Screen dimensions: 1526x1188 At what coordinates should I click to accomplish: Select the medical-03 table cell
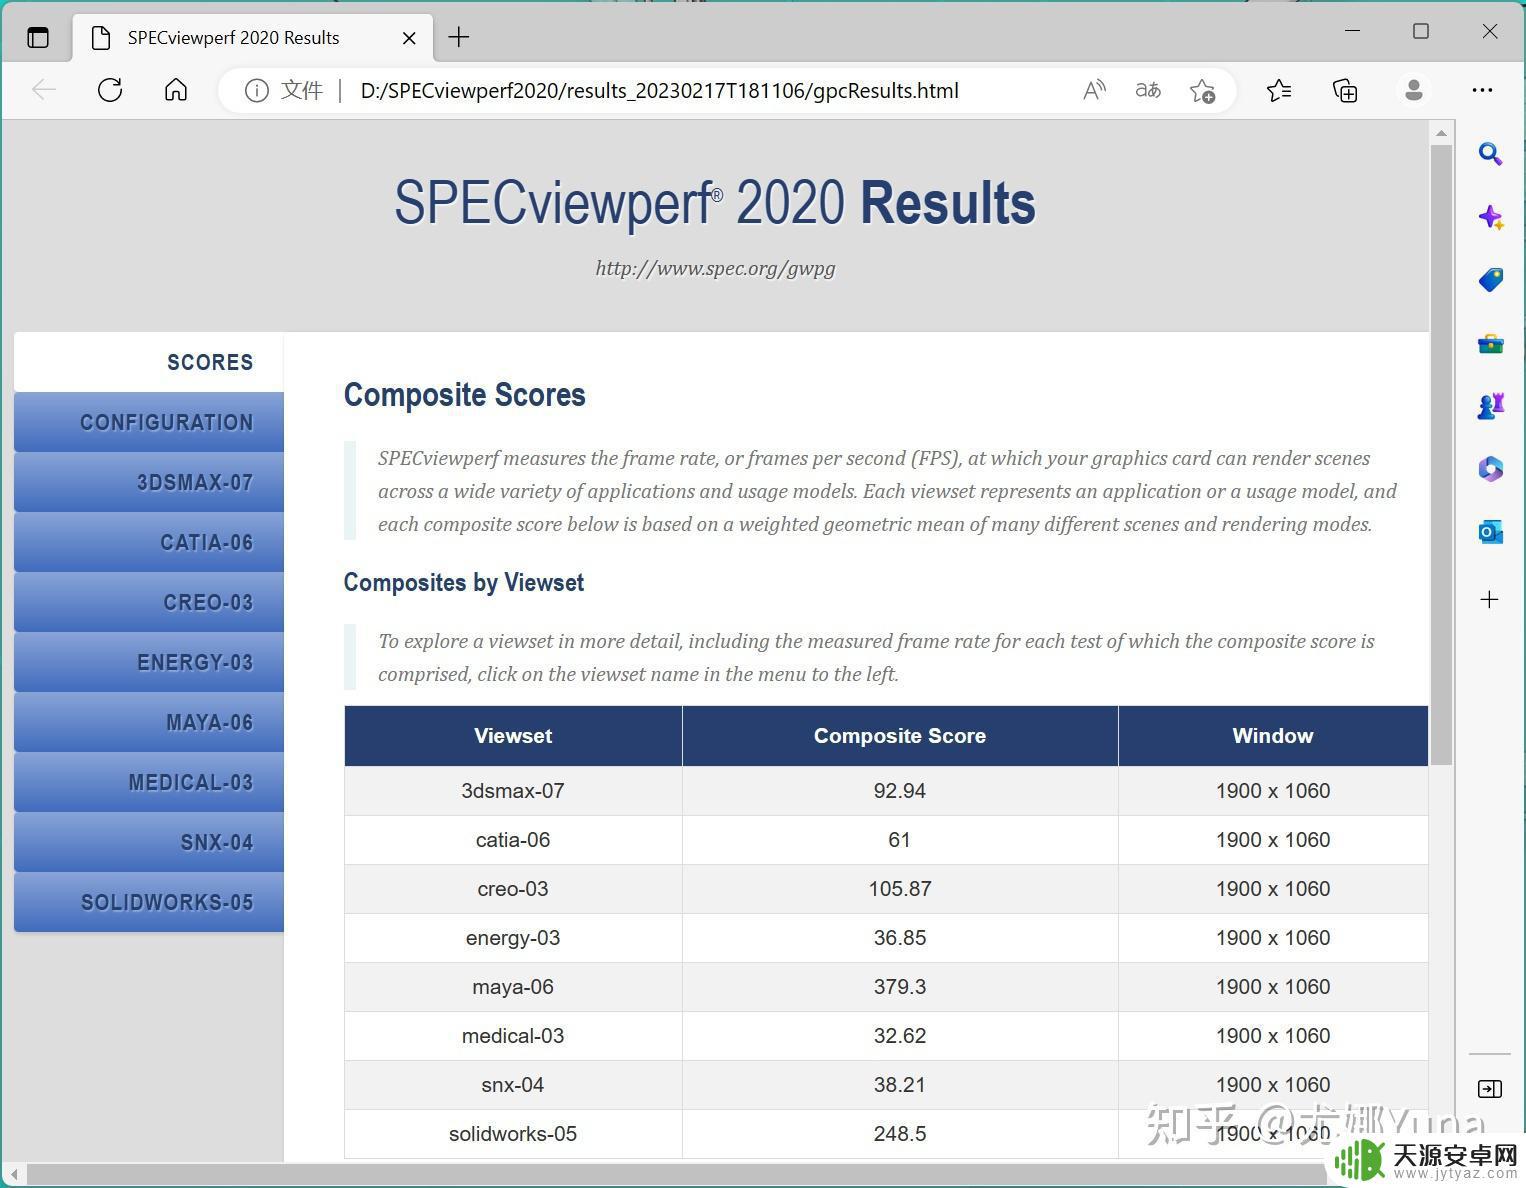click(x=513, y=1036)
